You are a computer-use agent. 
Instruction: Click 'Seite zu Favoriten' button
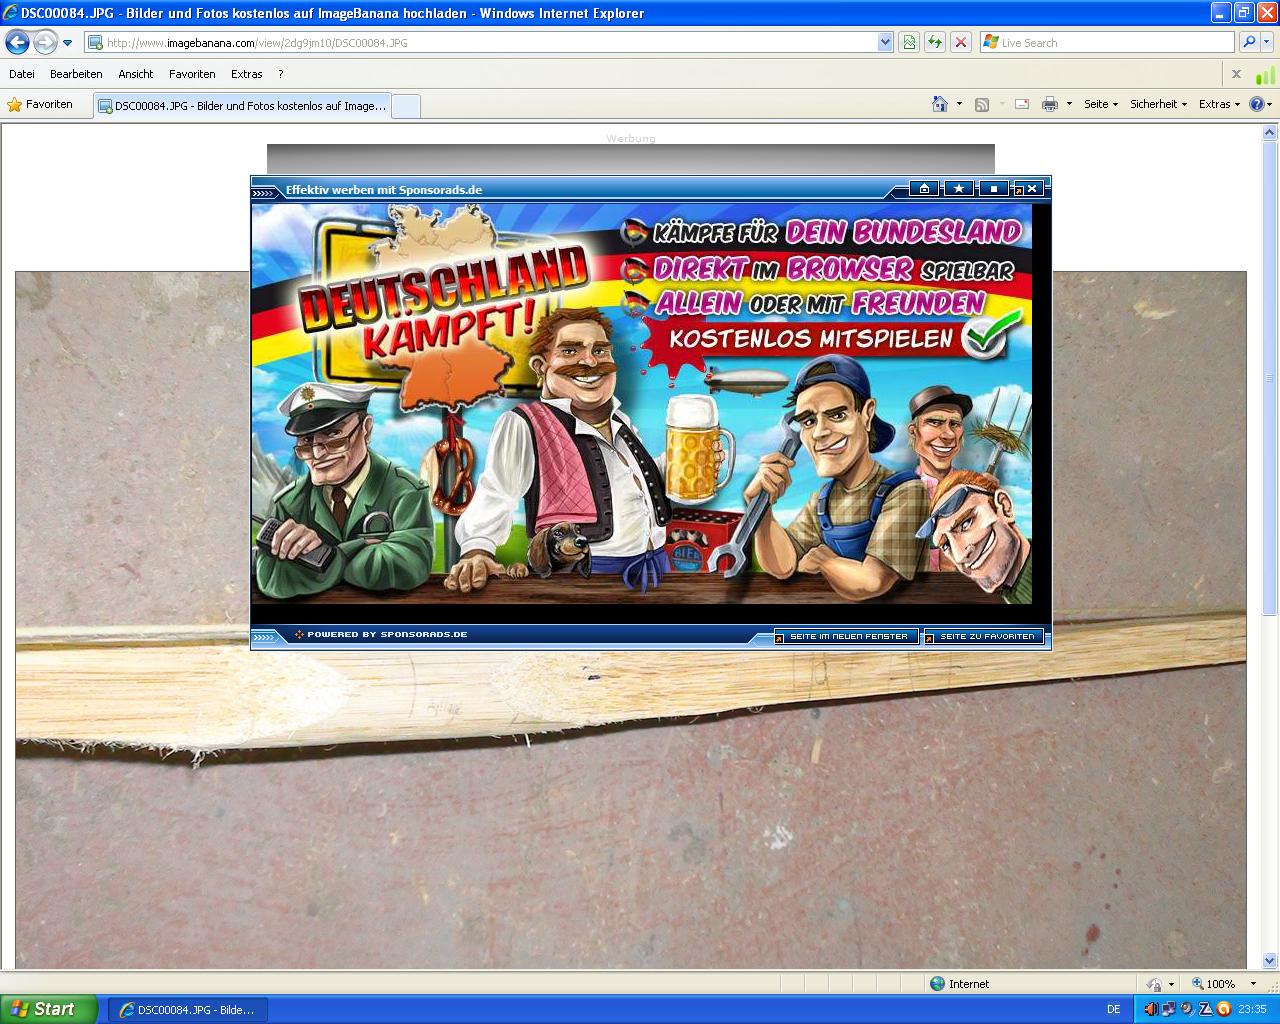pyautogui.click(x=985, y=636)
